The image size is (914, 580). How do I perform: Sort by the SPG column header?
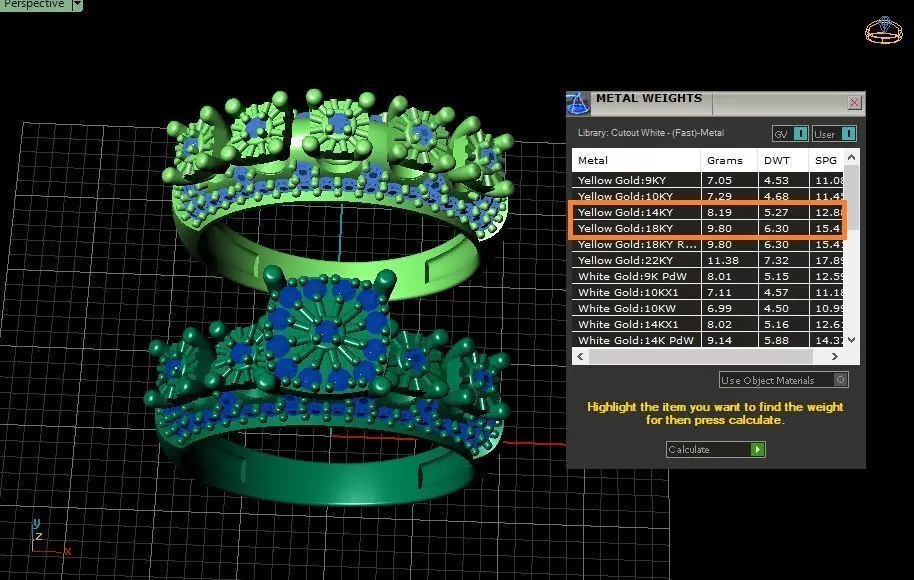click(826, 160)
